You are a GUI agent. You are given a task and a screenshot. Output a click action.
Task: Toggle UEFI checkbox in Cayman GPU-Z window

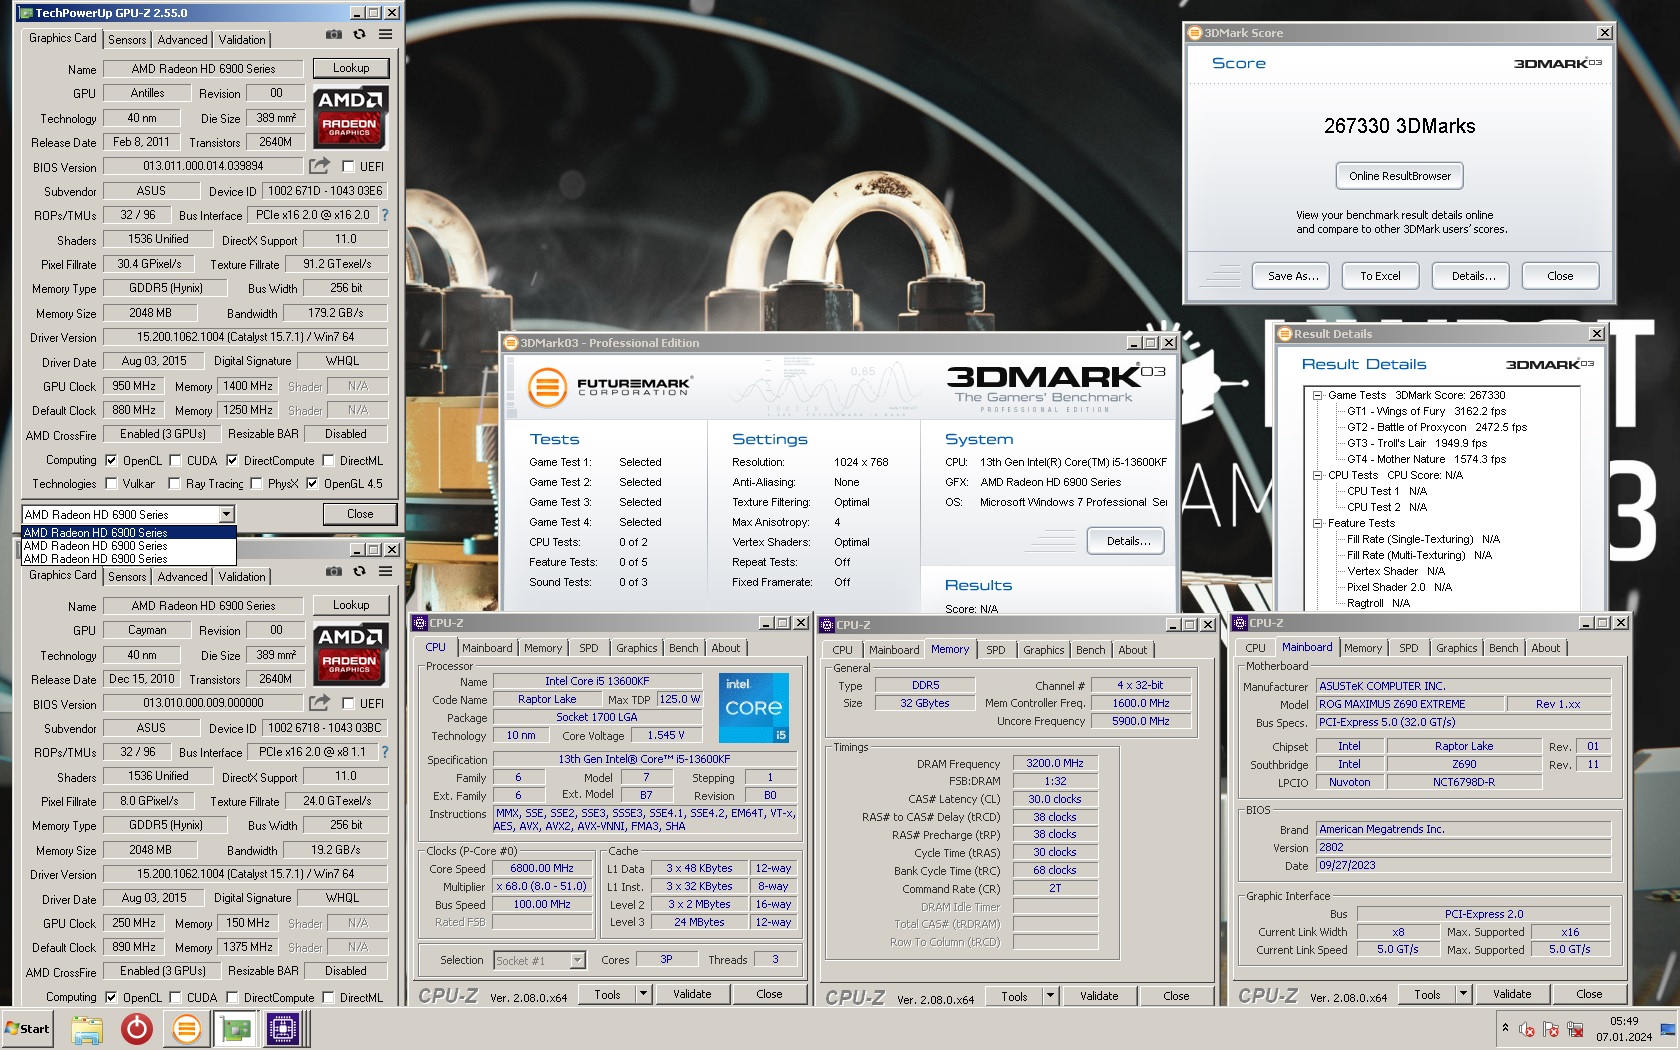coord(348,704)
